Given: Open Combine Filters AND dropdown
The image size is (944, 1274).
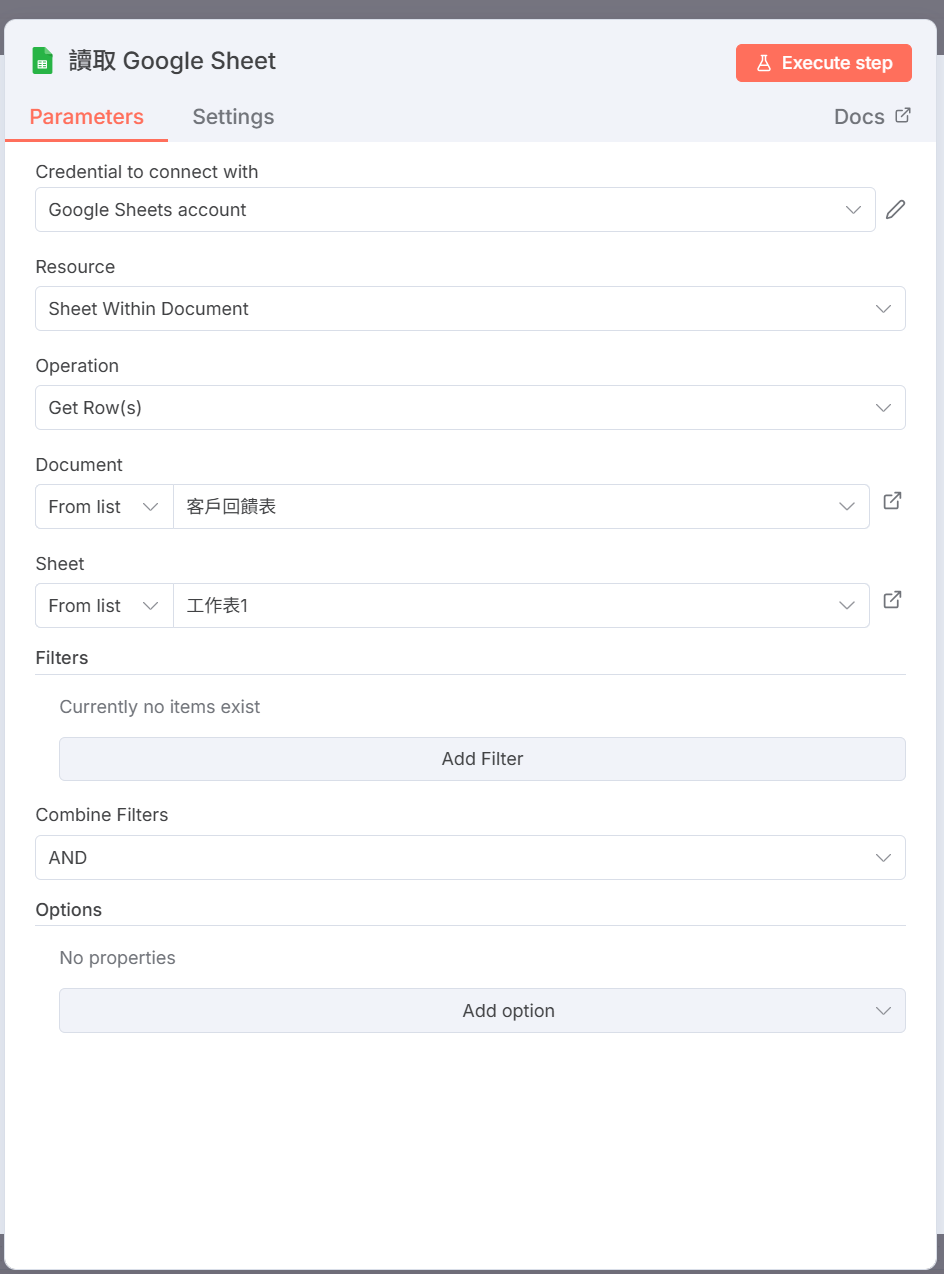Looking at the screenshot, I should click(x=470, y=858).
